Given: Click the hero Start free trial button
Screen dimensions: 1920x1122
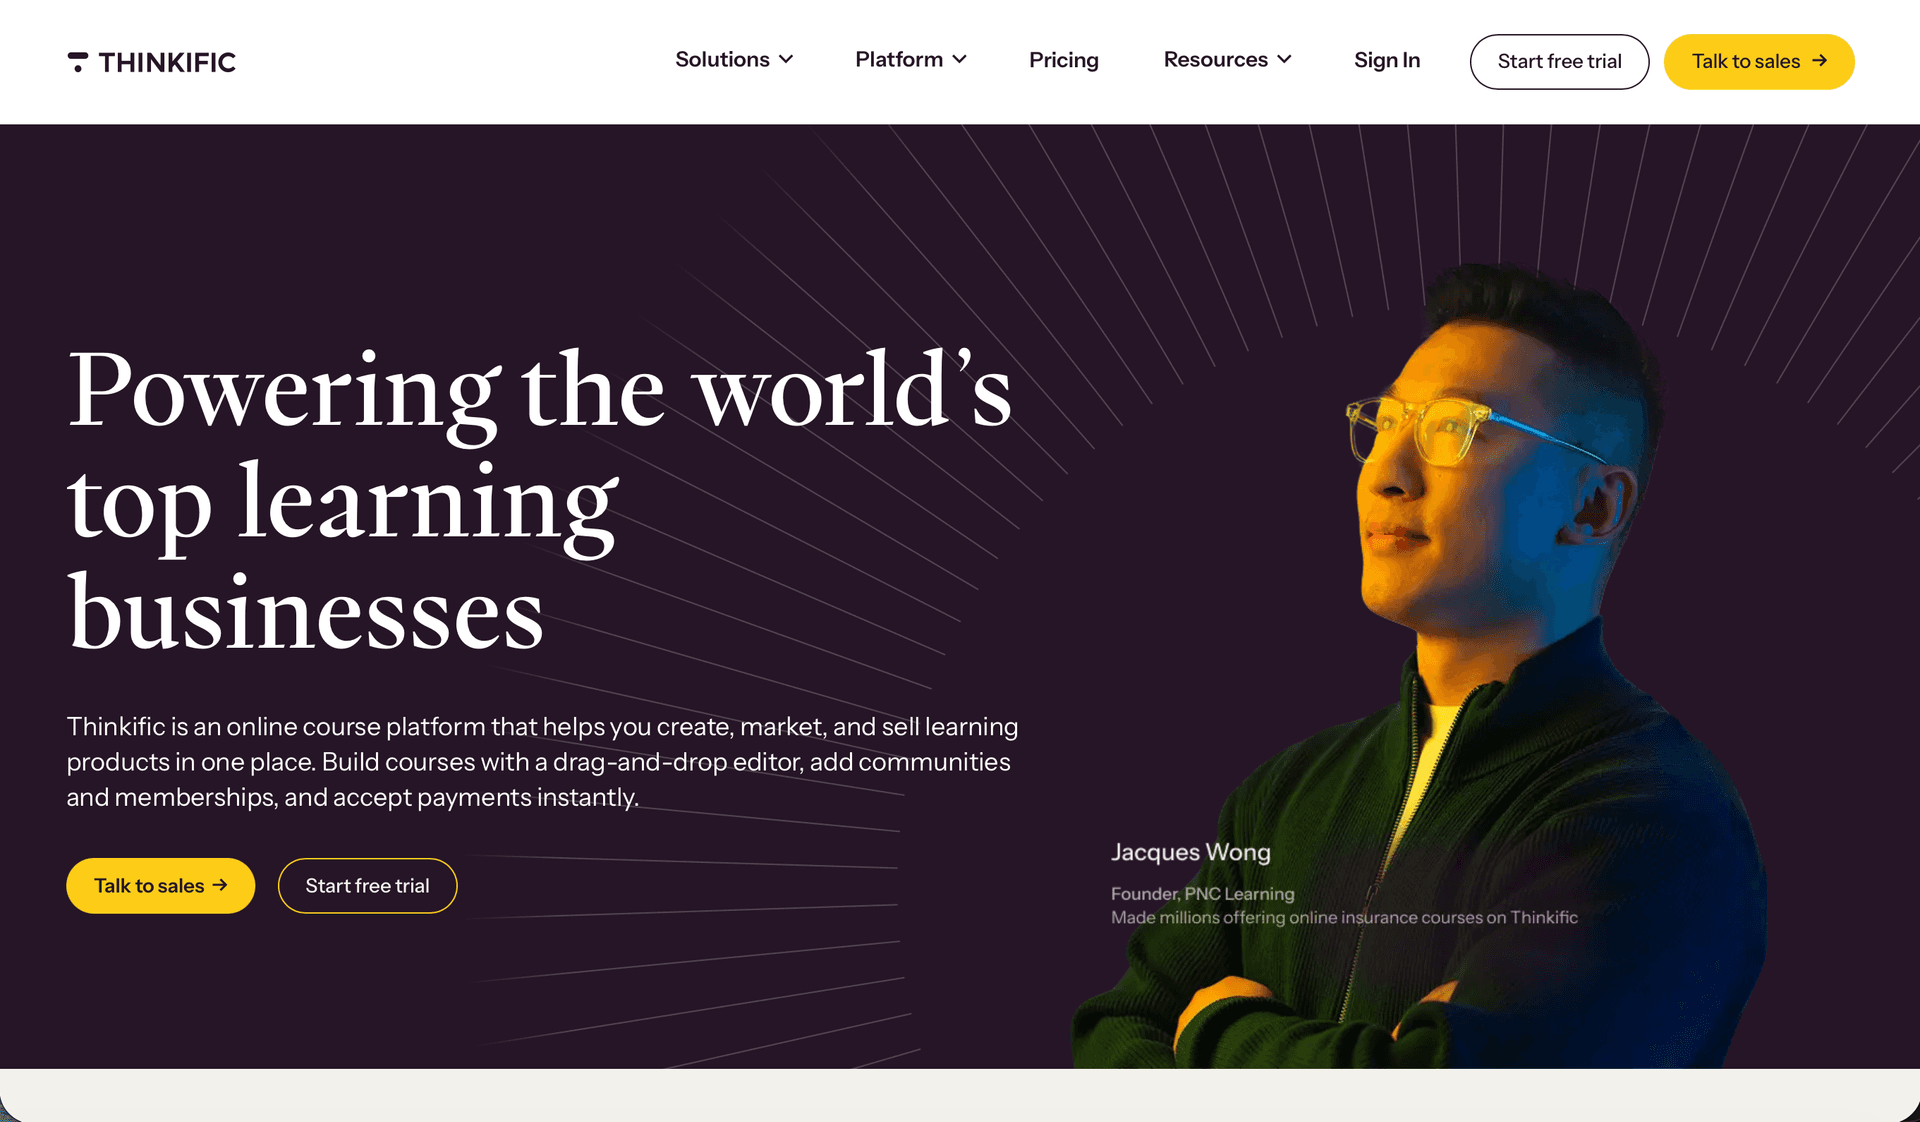Looking at the screenshot, I should tap(367, 886).
